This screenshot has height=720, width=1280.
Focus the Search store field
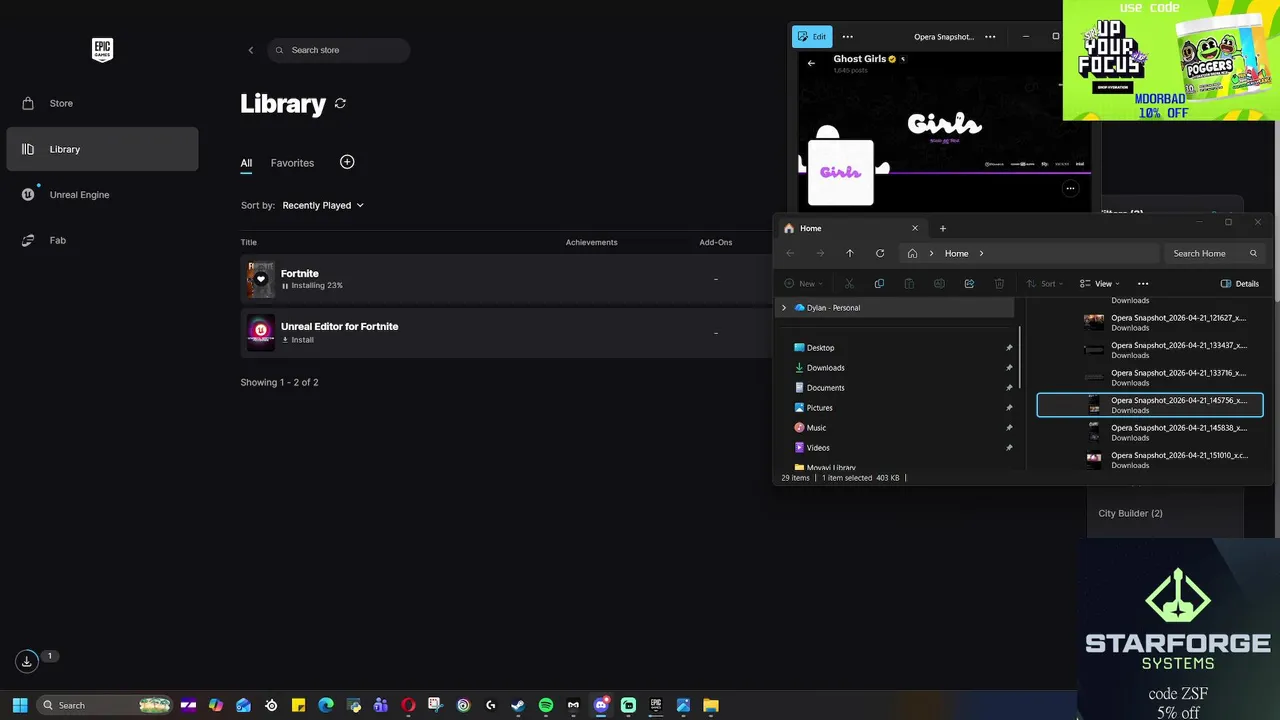pyautogui.click(x=339, y=50)
